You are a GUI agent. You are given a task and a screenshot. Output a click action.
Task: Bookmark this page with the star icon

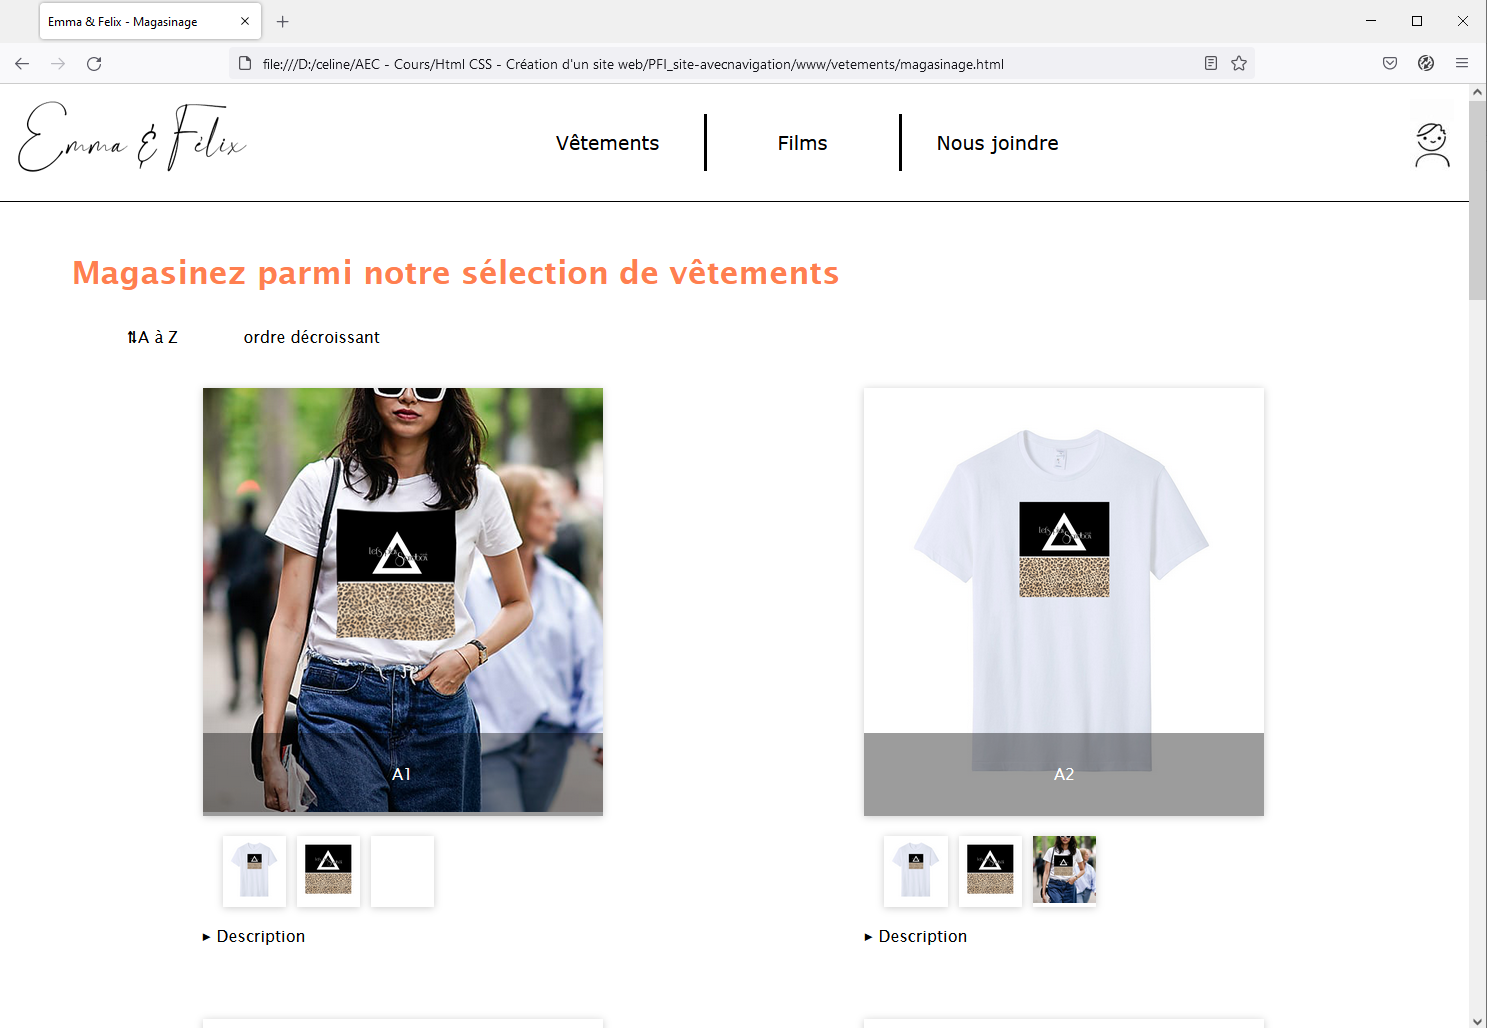pyautogui.click(x=1239, y=64)
